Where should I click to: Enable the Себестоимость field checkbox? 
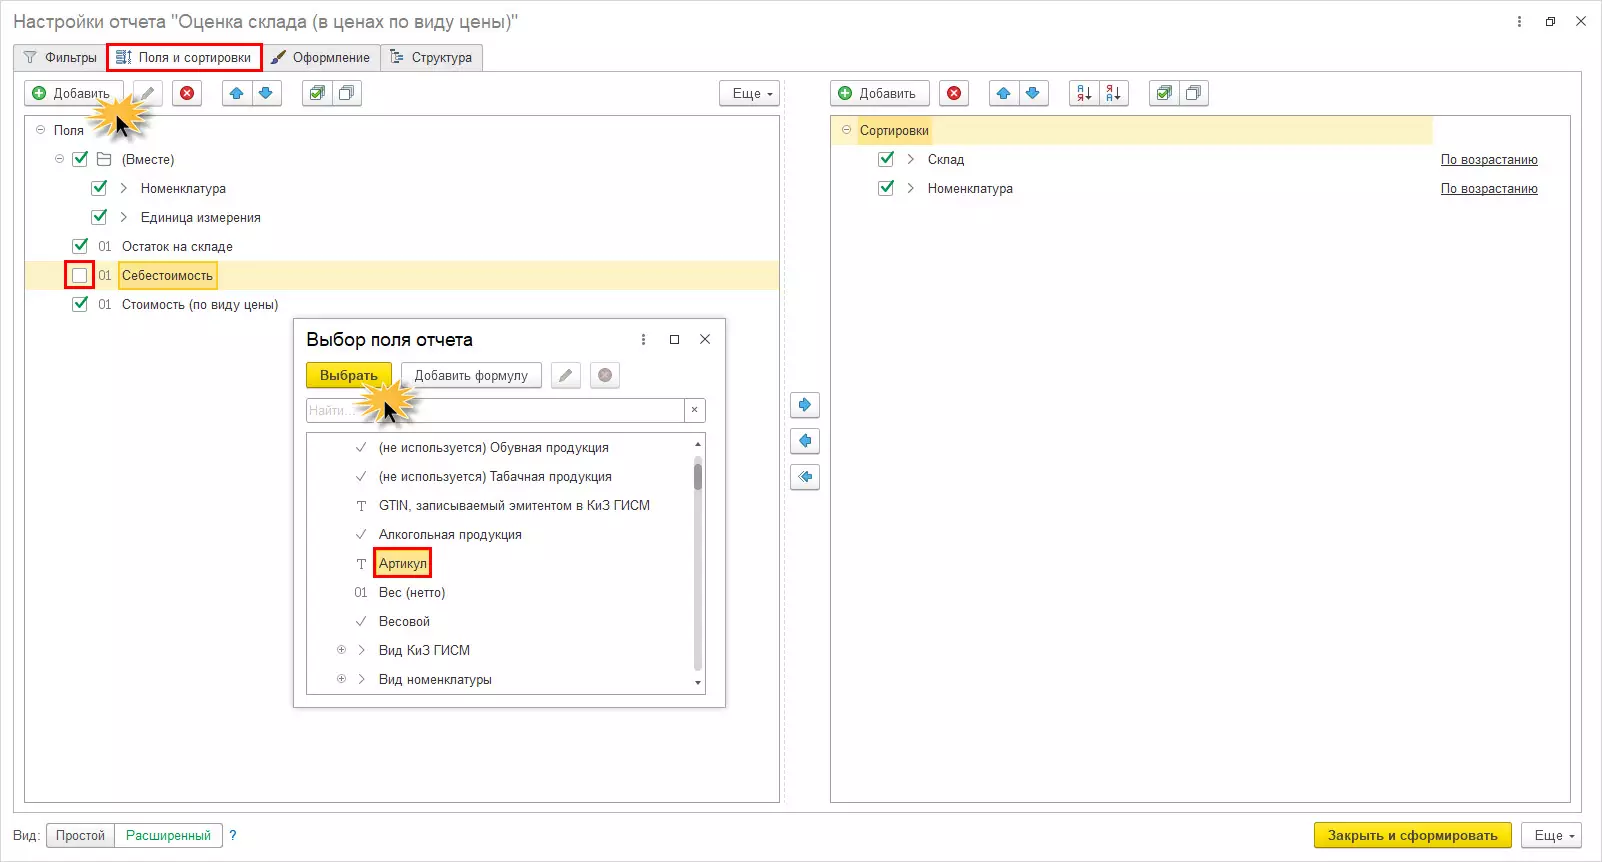click(80, 275)
